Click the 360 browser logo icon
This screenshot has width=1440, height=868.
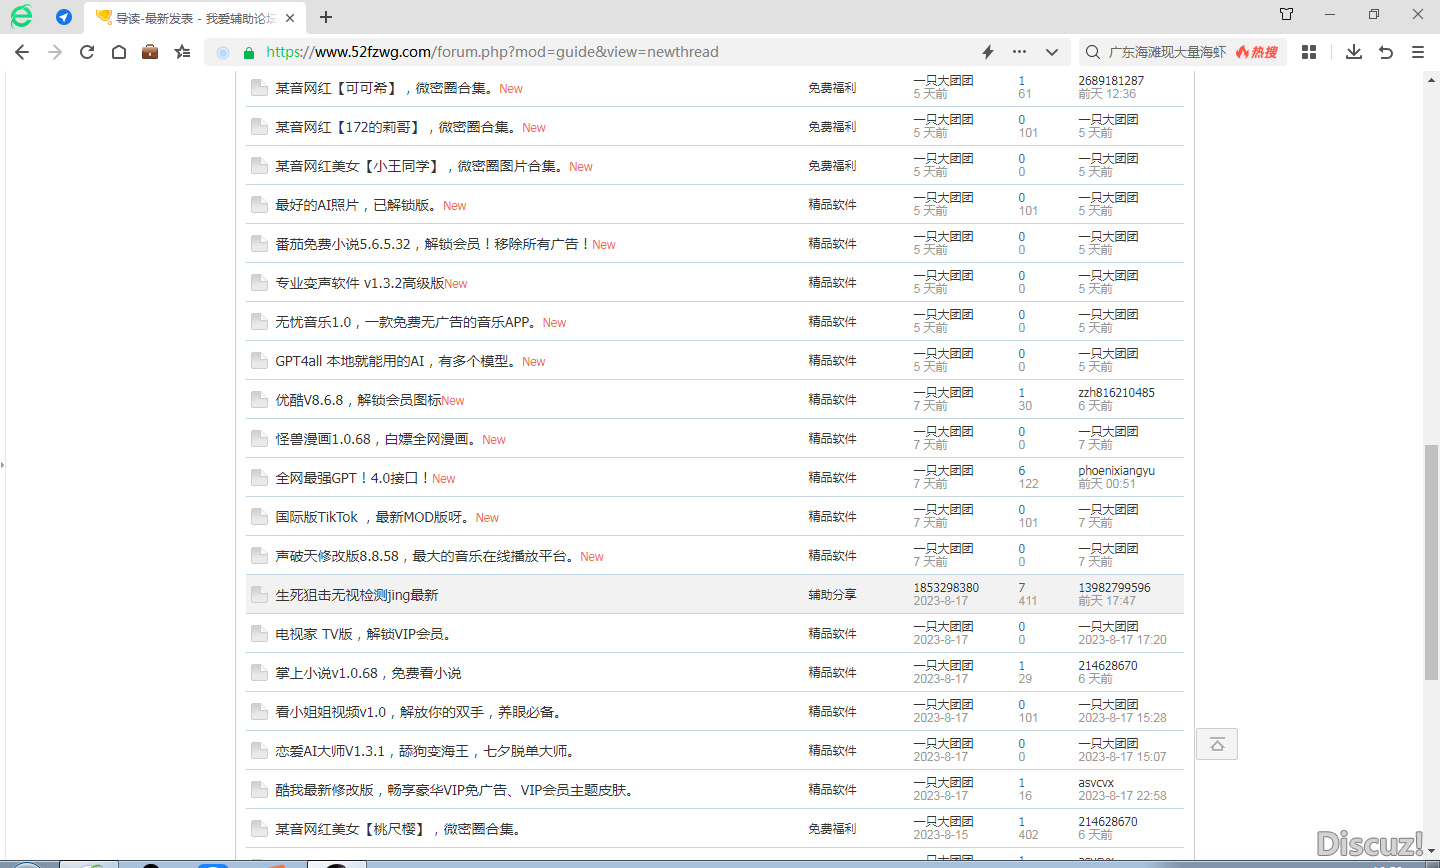point(21,16)
